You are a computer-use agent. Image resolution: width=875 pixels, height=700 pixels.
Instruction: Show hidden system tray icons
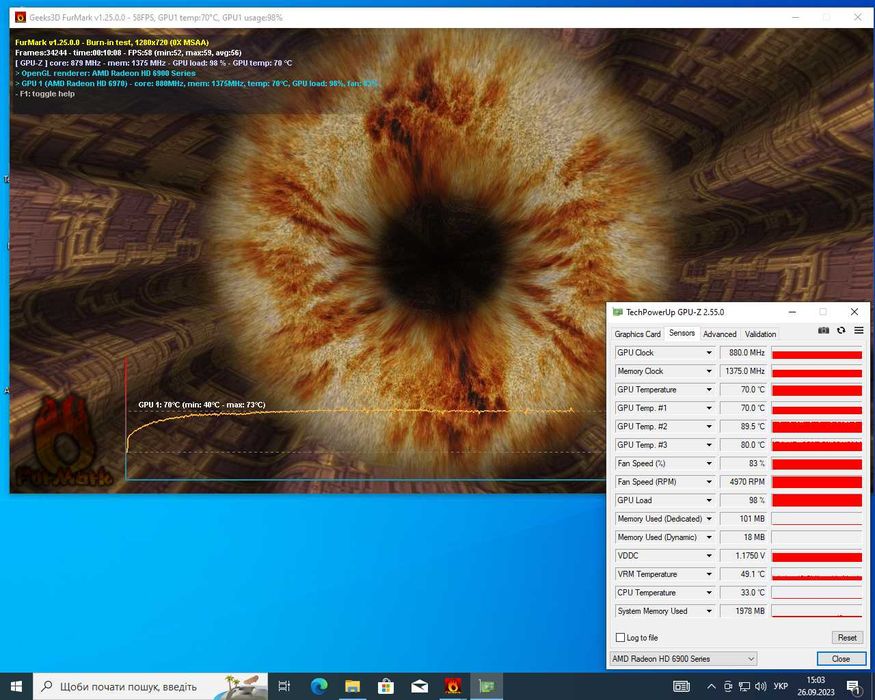click(x=711, y=686)
